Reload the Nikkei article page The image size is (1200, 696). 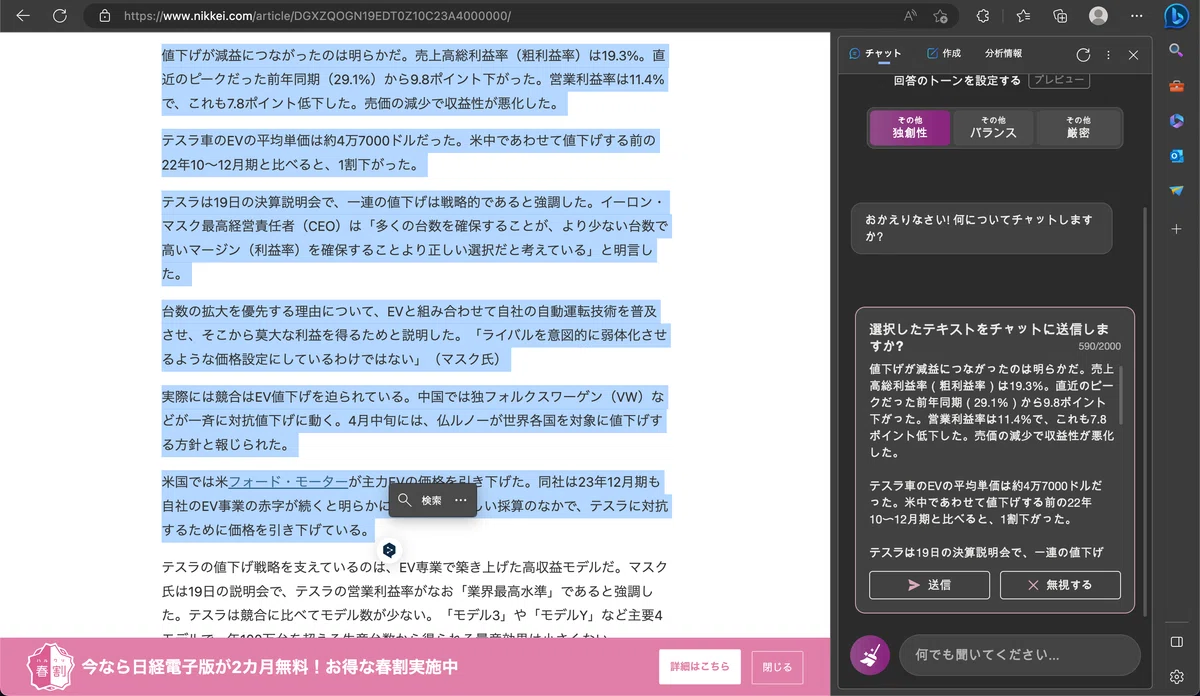tap(59, 16)
